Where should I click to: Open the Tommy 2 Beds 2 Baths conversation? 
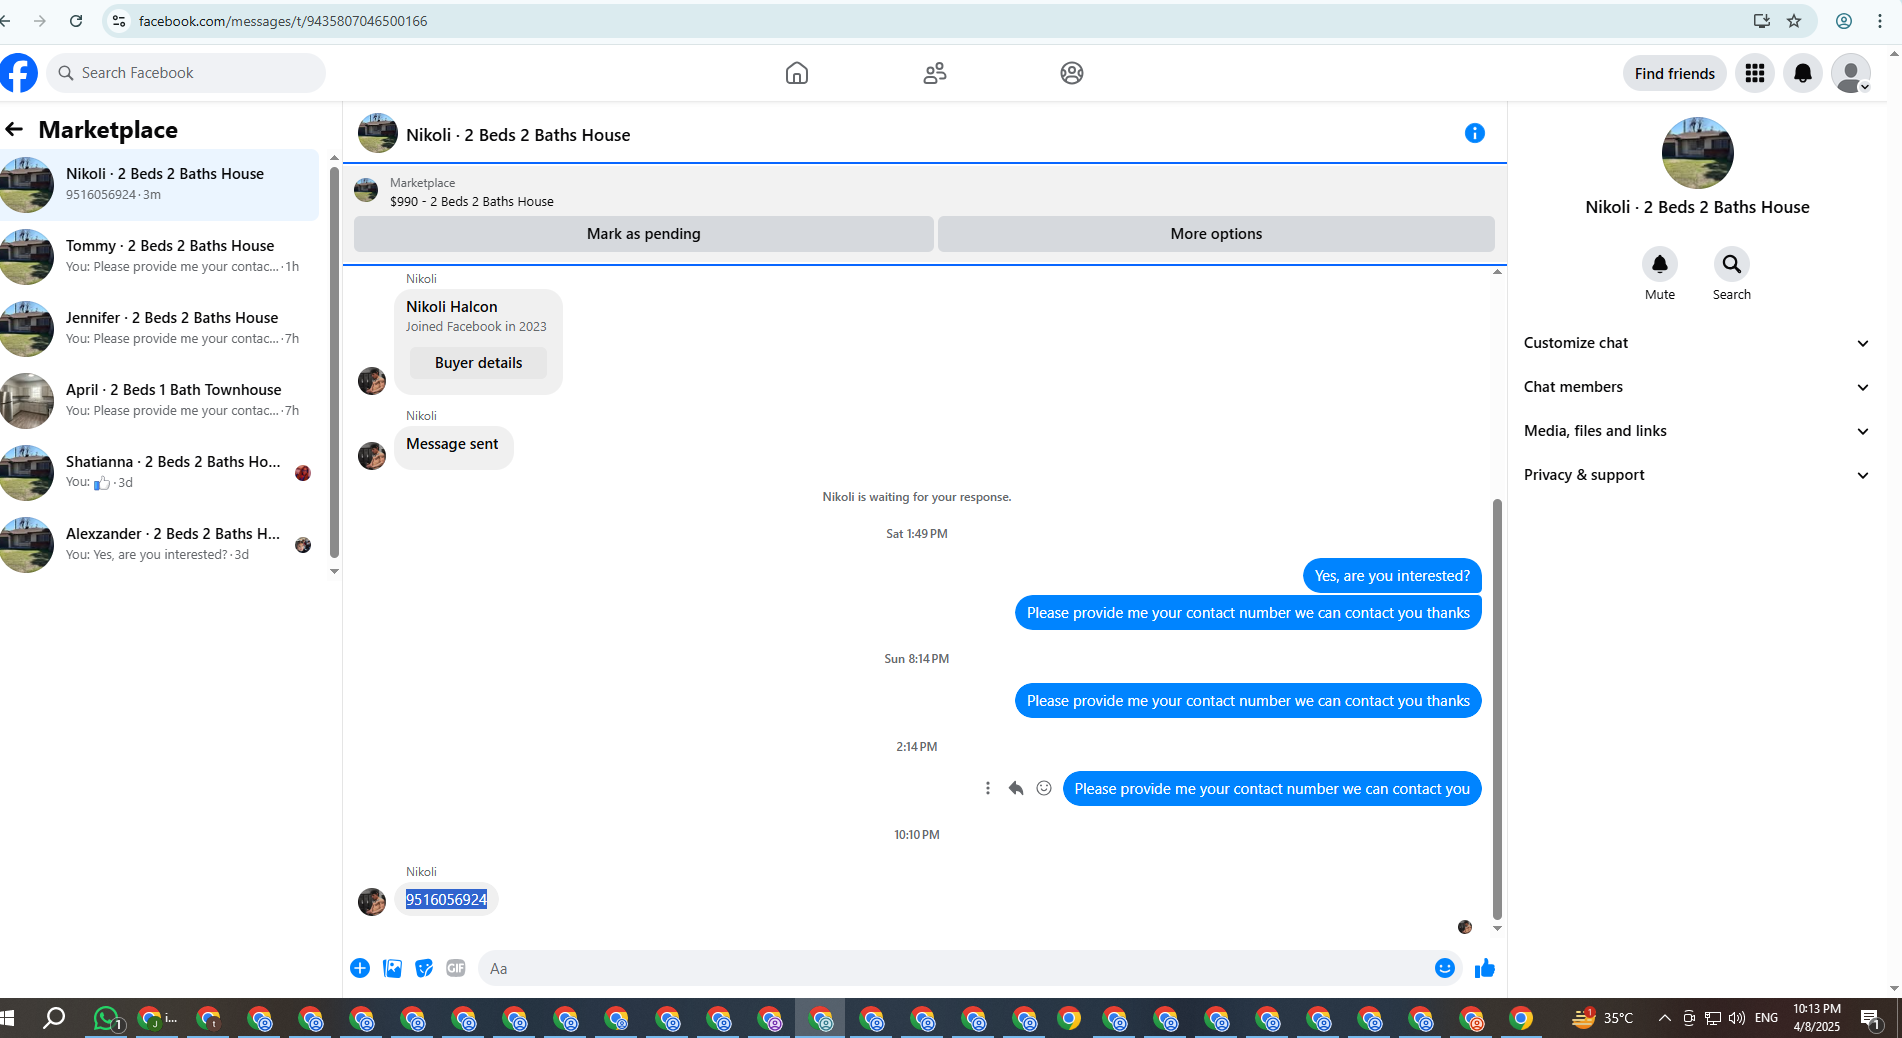(160, 257)
